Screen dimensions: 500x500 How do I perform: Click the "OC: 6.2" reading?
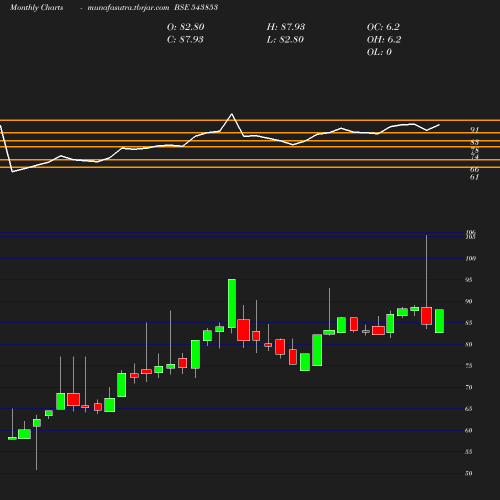383,27
